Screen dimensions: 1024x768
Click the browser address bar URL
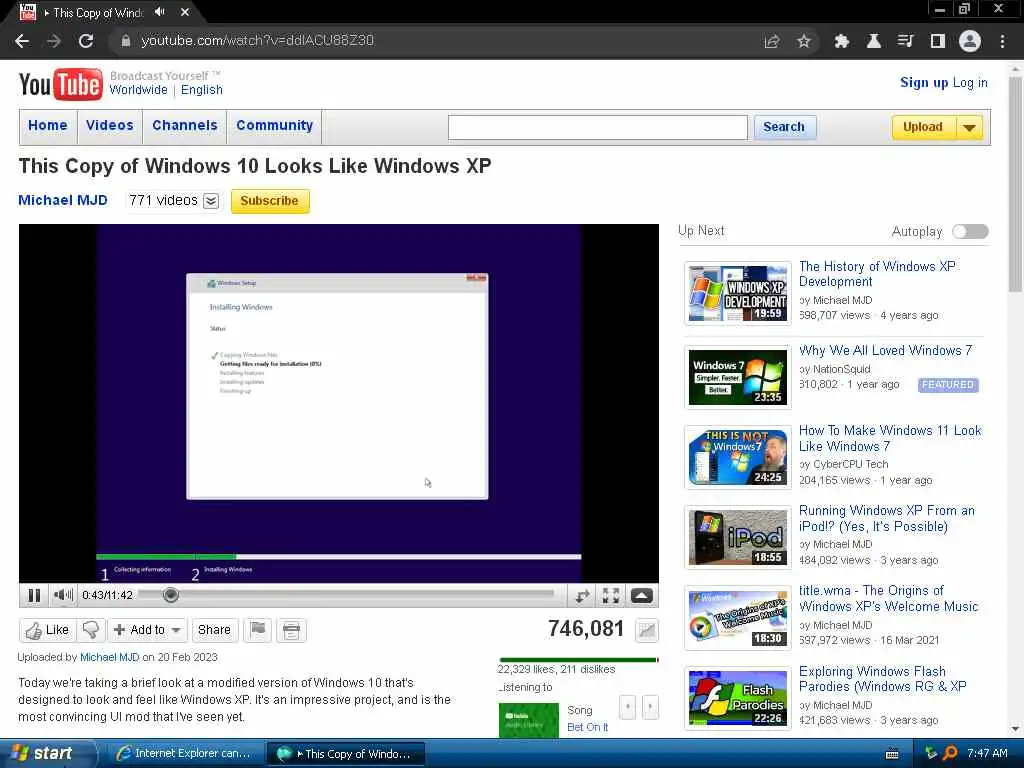click(x=257, y=40)
